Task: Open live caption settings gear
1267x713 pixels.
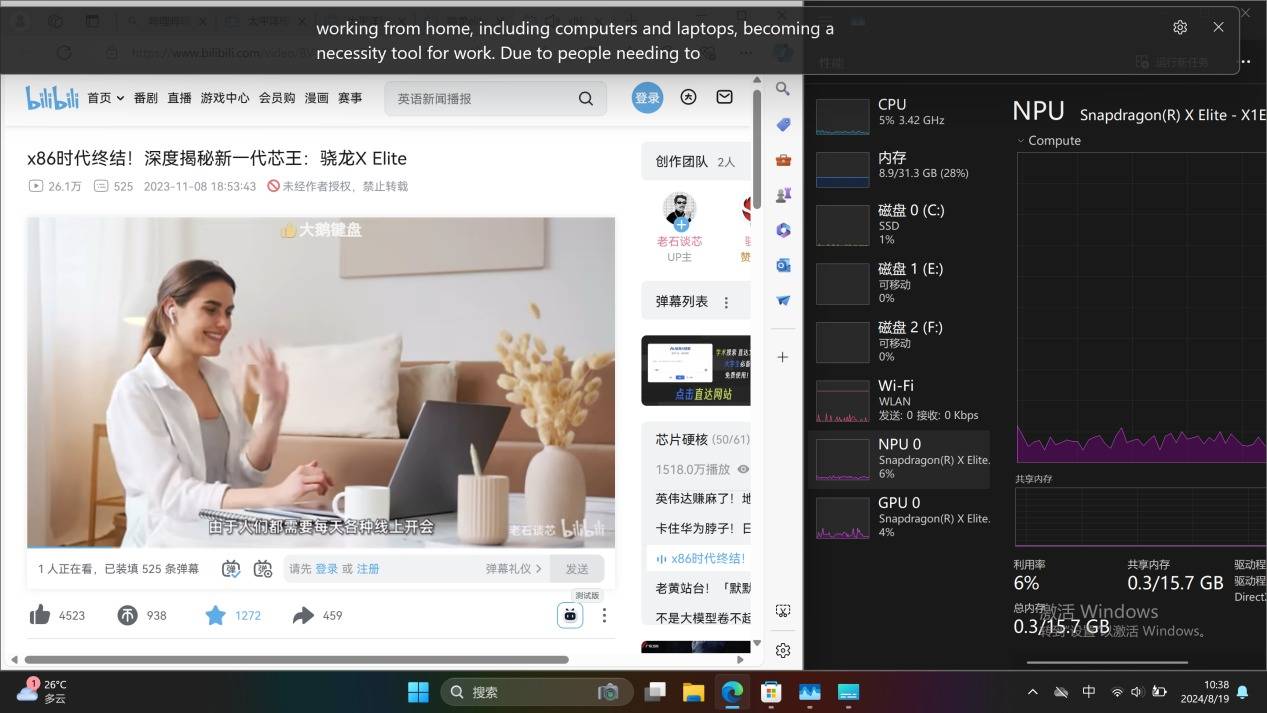Action: tap(1180, 27)
